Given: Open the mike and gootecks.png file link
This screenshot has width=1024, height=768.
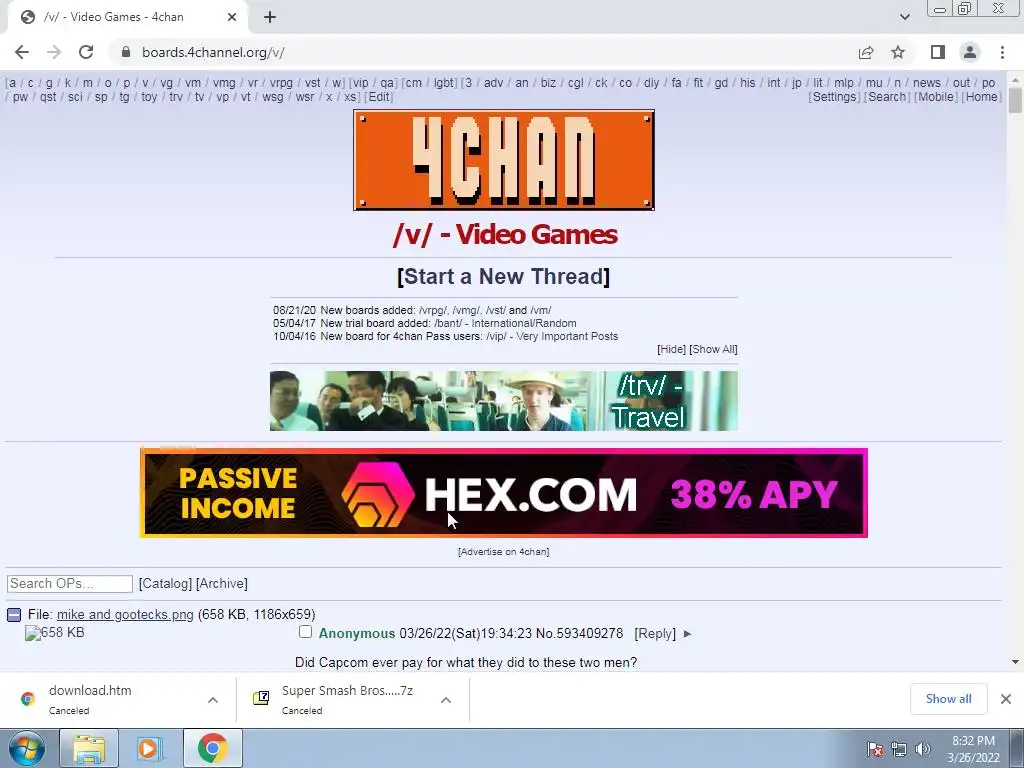Looking at the screenshot, I should point(125,615).
